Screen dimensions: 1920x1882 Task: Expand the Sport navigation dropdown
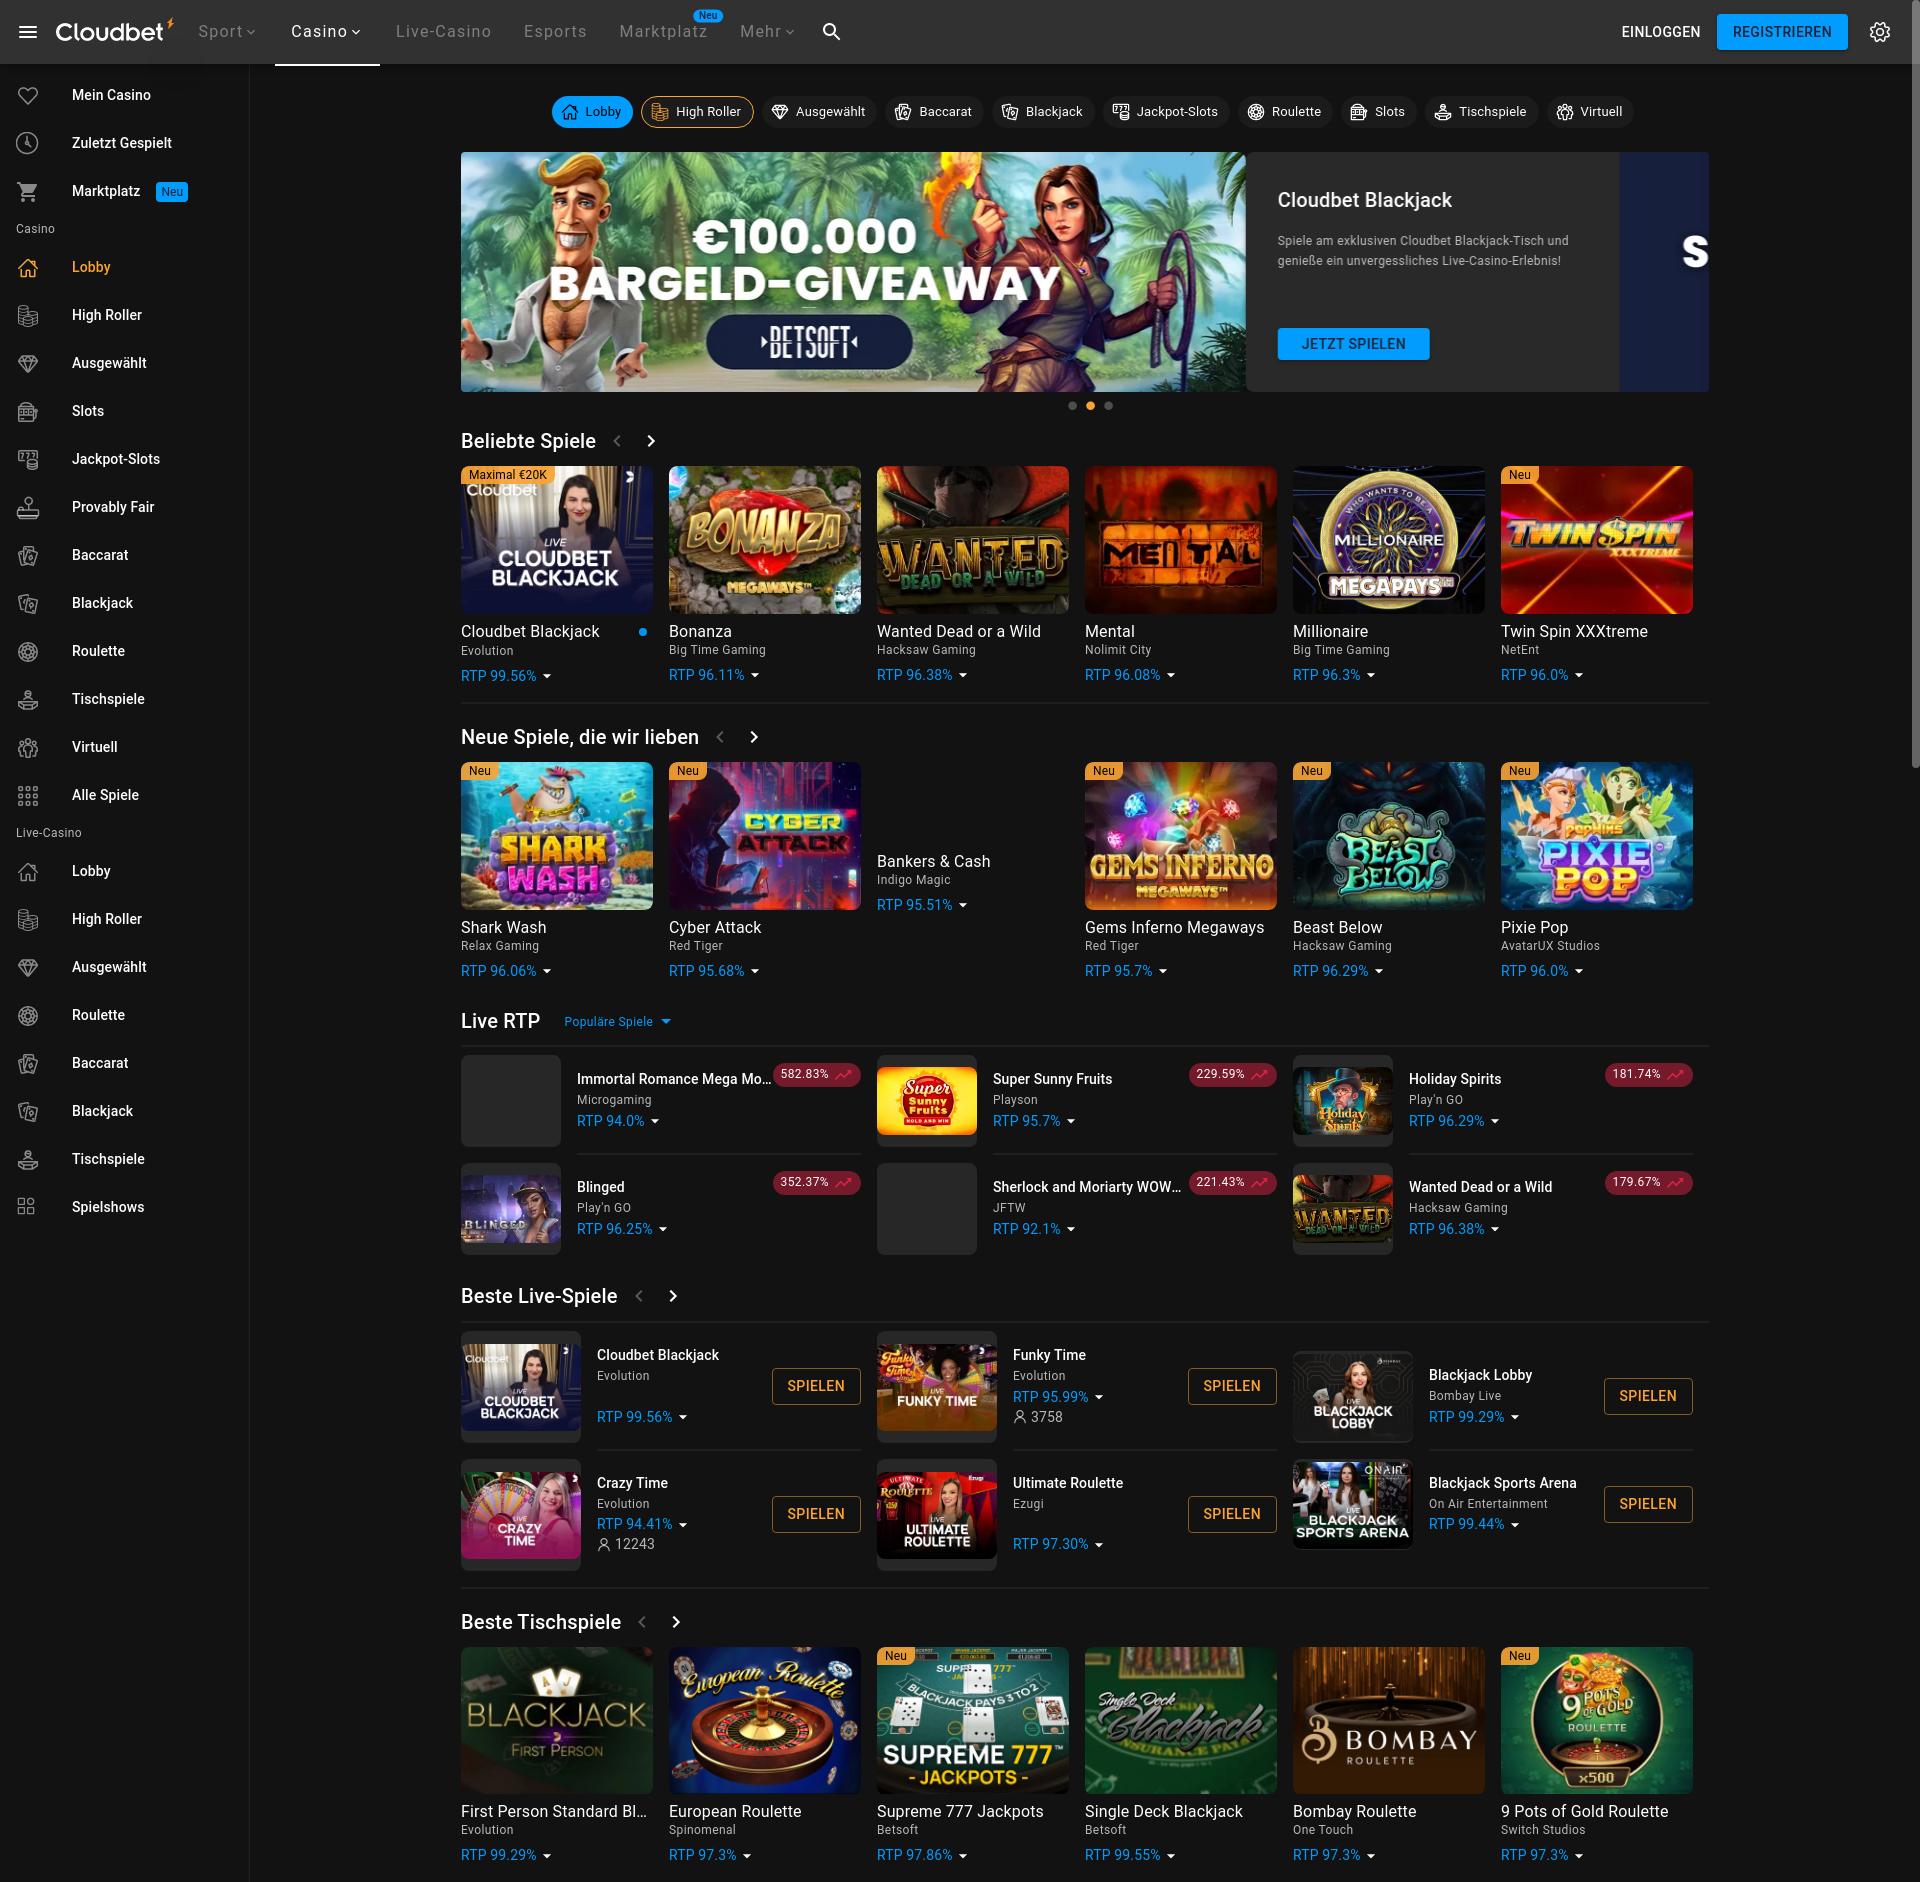(226, 31)
